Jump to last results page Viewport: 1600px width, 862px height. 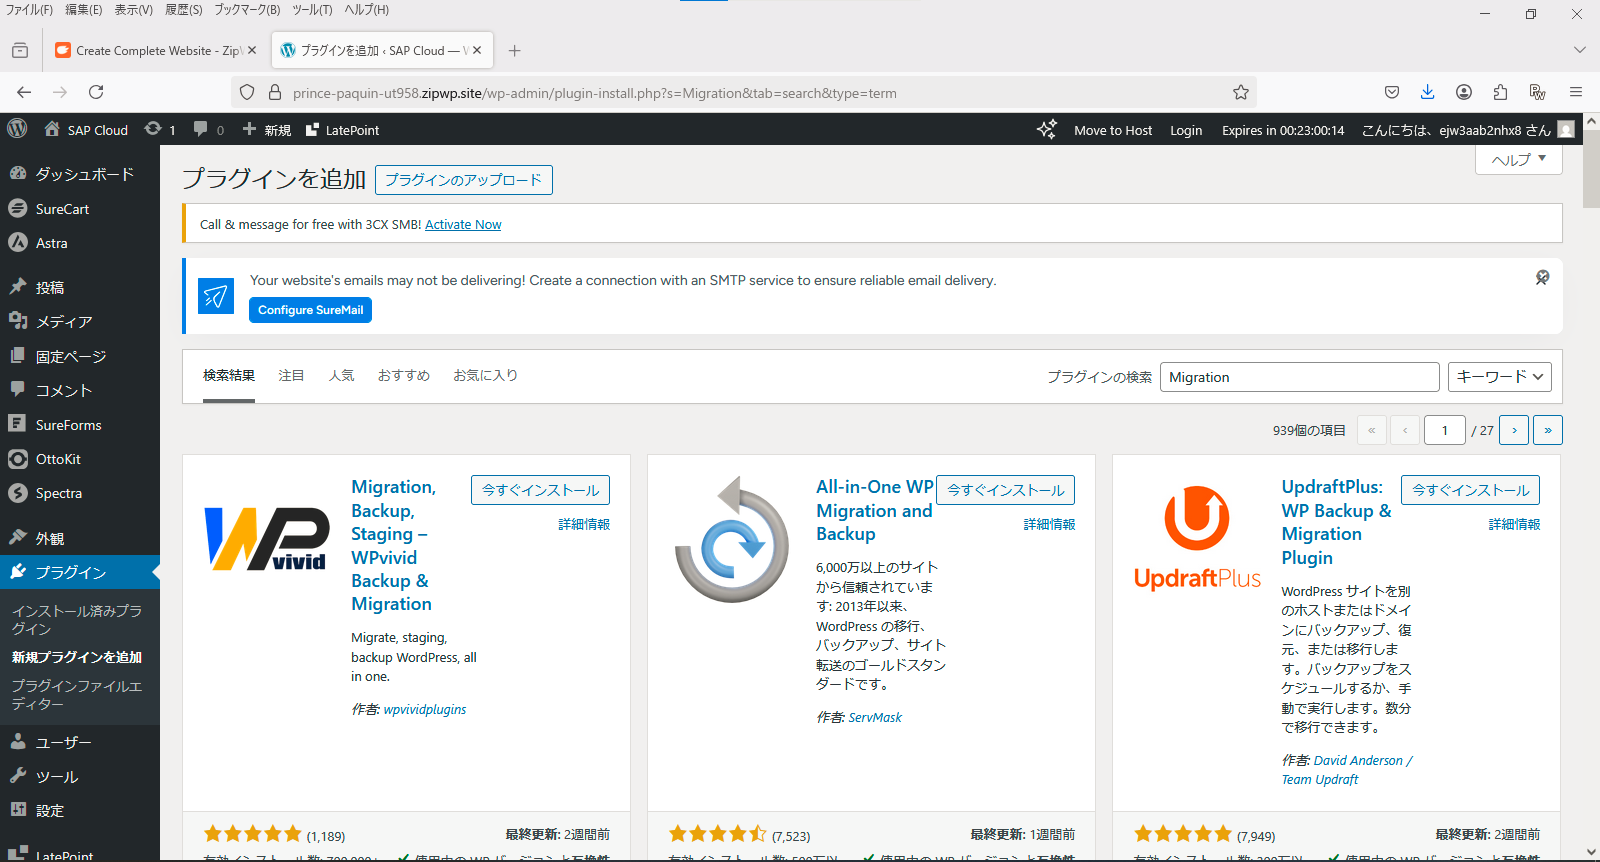1548,430
